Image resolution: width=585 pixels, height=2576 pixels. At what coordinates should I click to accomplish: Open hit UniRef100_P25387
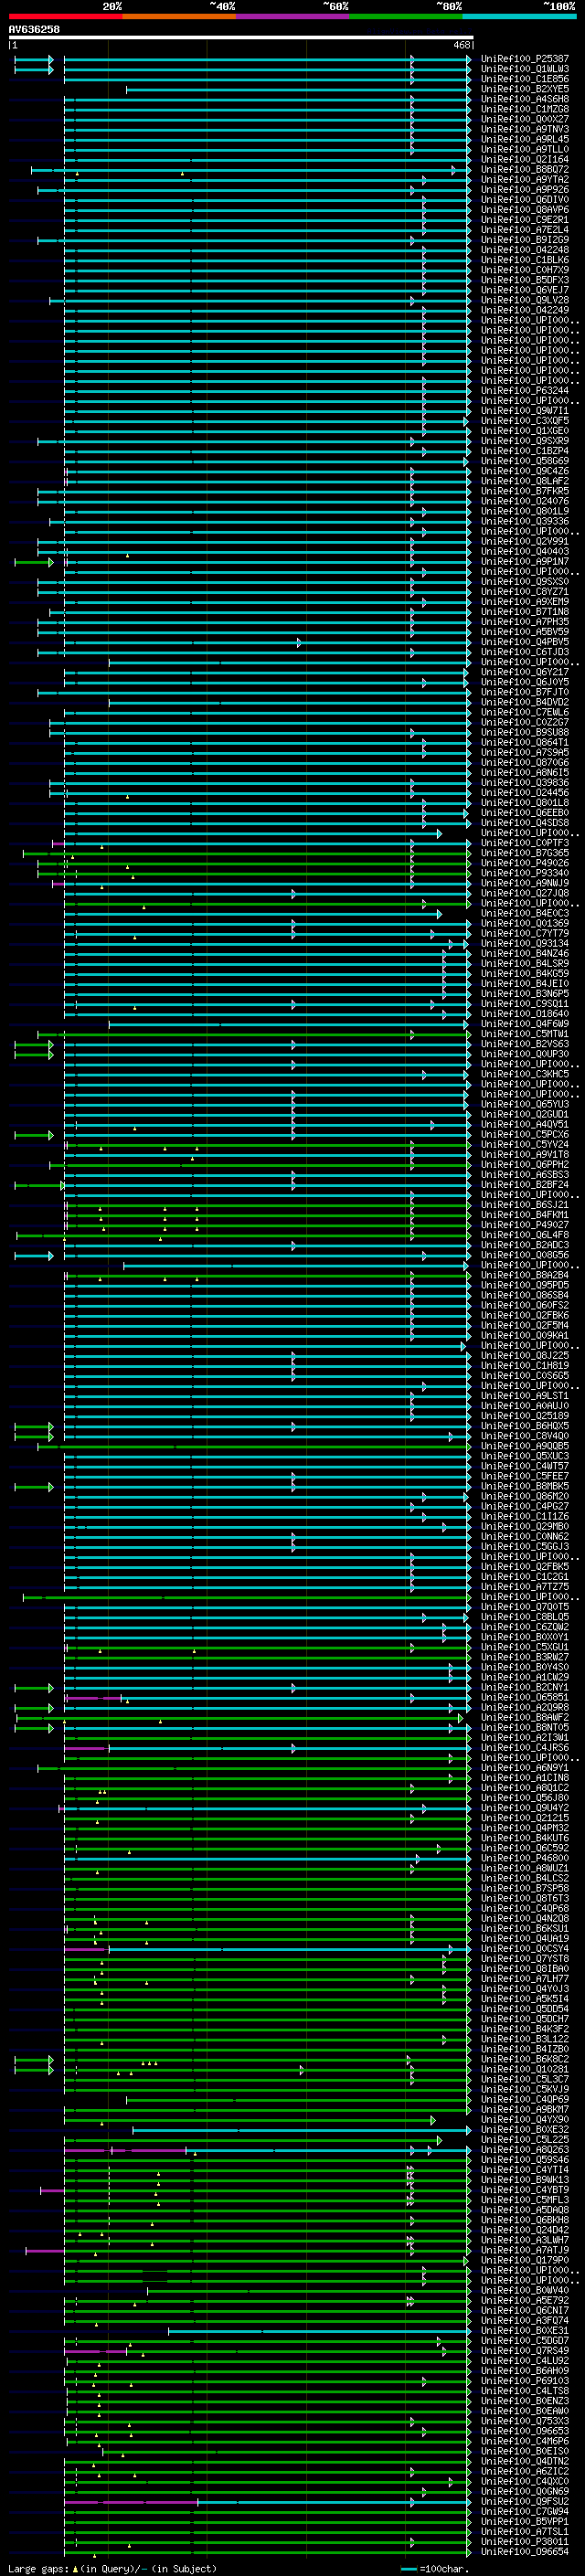point(525,59)
